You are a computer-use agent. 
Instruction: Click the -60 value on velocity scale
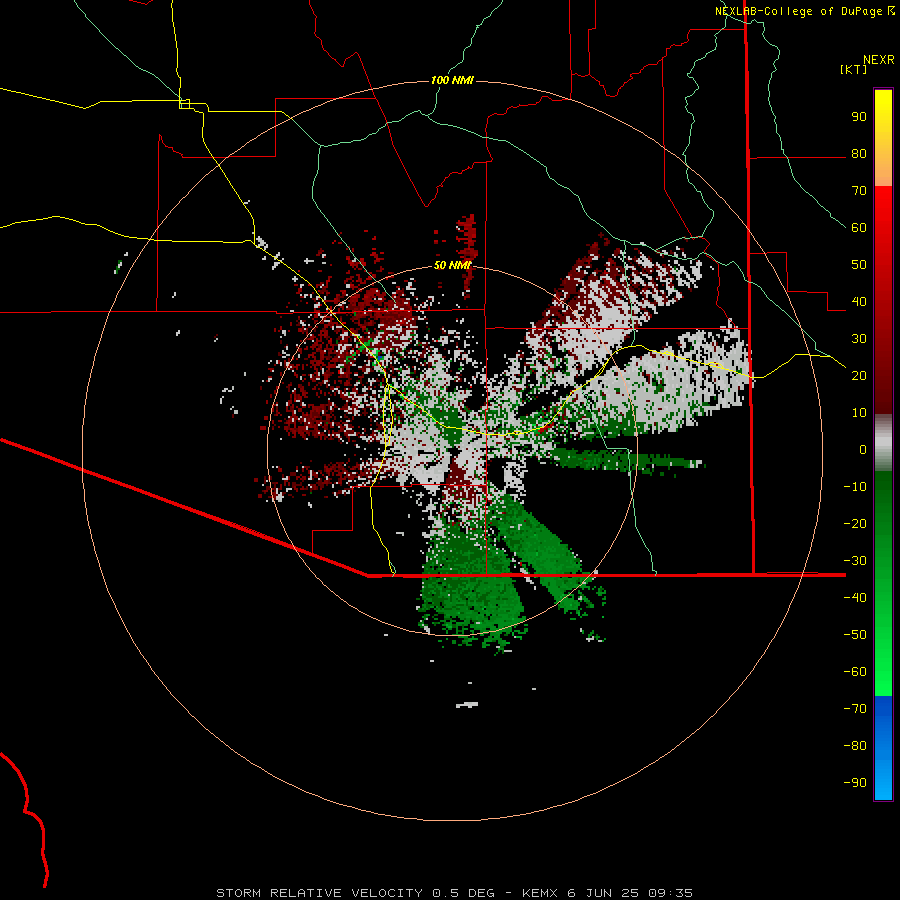tap(855, 672)
